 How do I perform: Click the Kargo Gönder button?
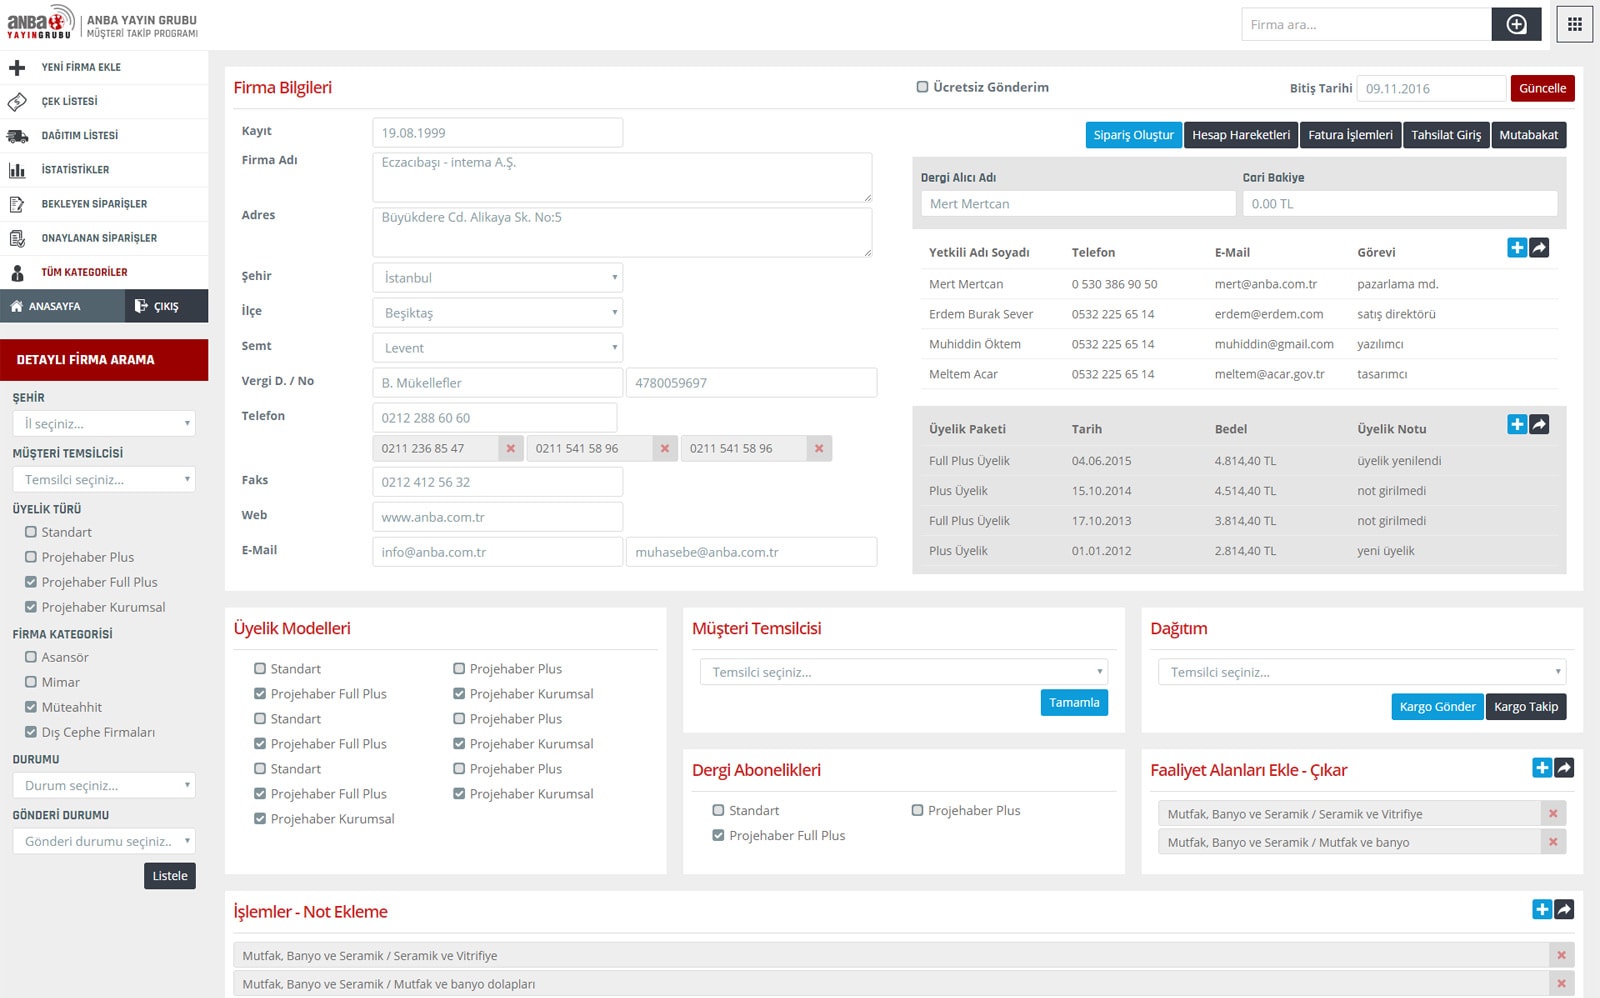click(x=1437, y=707)
